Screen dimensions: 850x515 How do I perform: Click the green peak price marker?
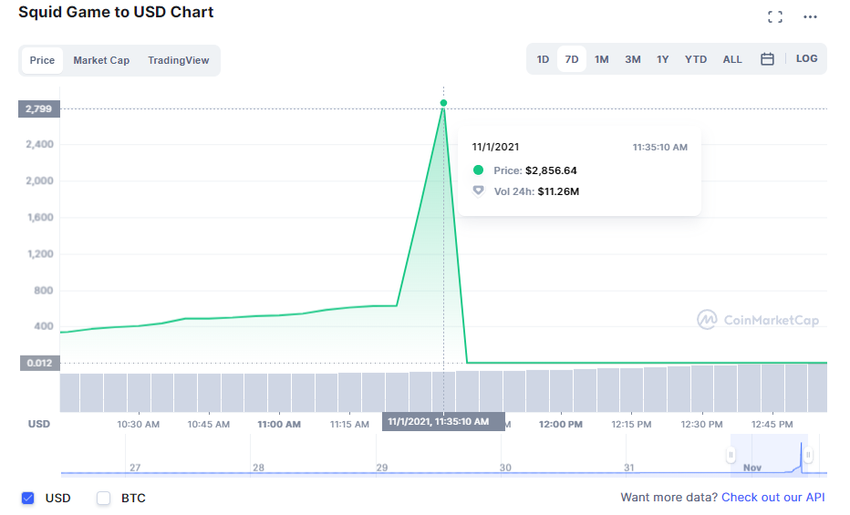pos(443,103)
